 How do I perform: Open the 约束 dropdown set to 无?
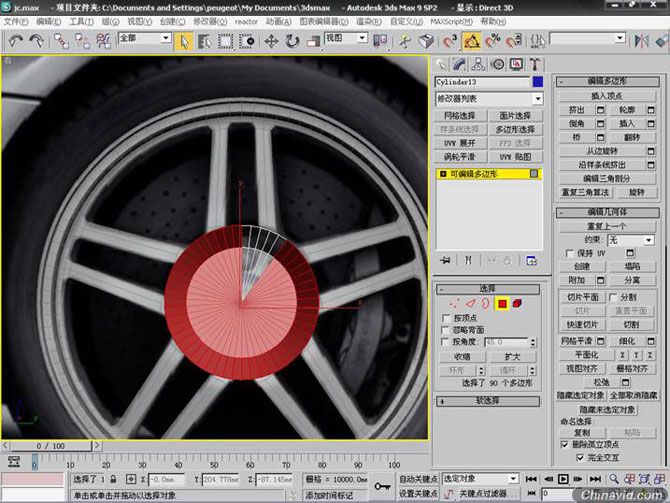pos(631,240)
